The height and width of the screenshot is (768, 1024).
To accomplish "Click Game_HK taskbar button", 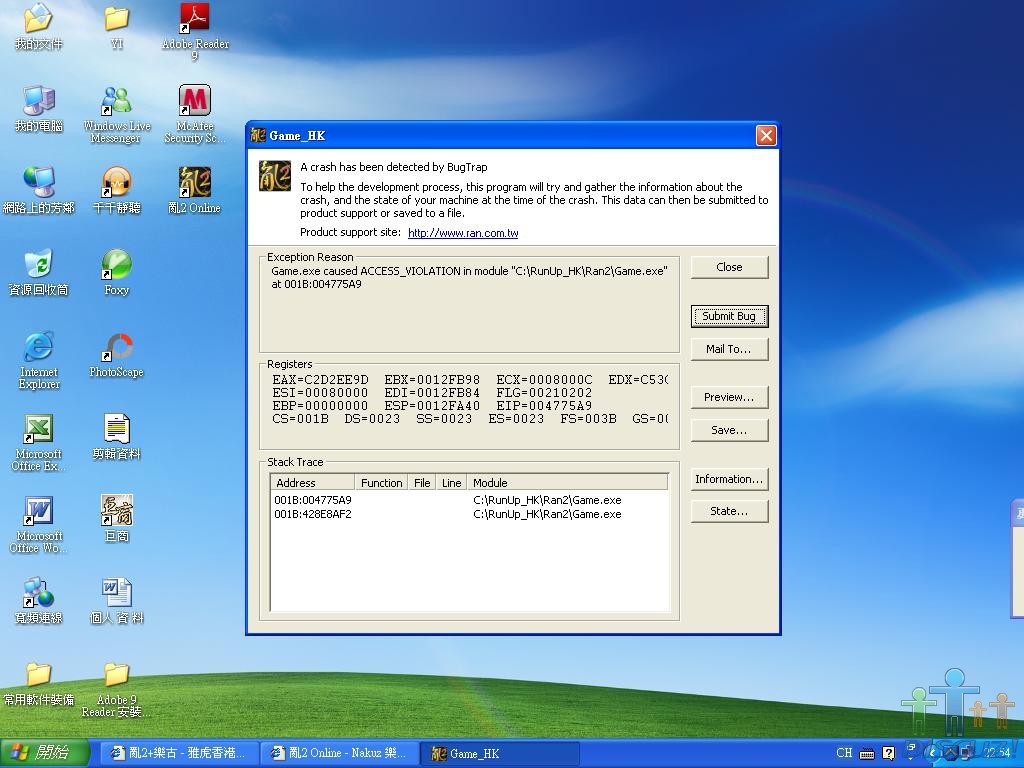I will click(500, 753).
